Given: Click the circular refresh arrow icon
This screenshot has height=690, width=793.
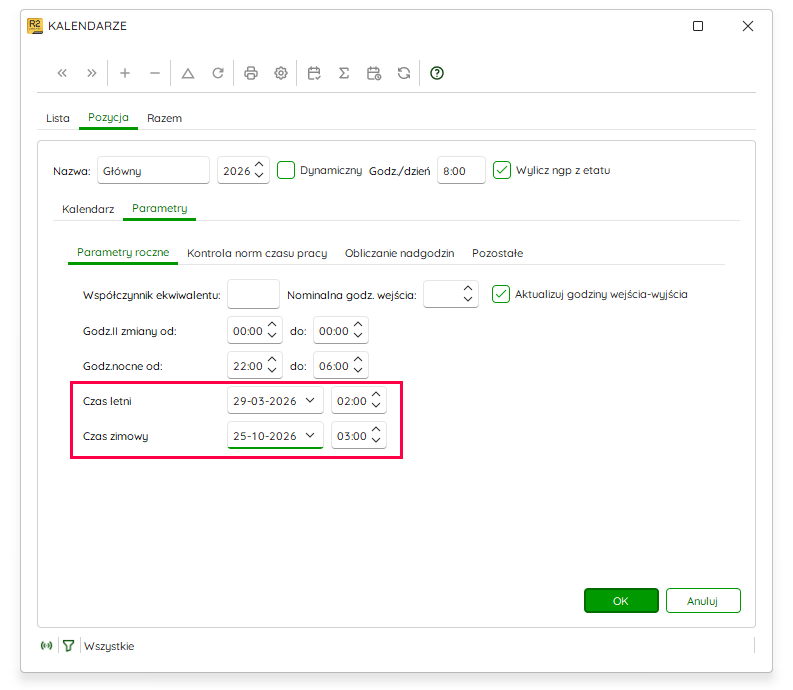Looking at the screenshot, I should point(218,73).
